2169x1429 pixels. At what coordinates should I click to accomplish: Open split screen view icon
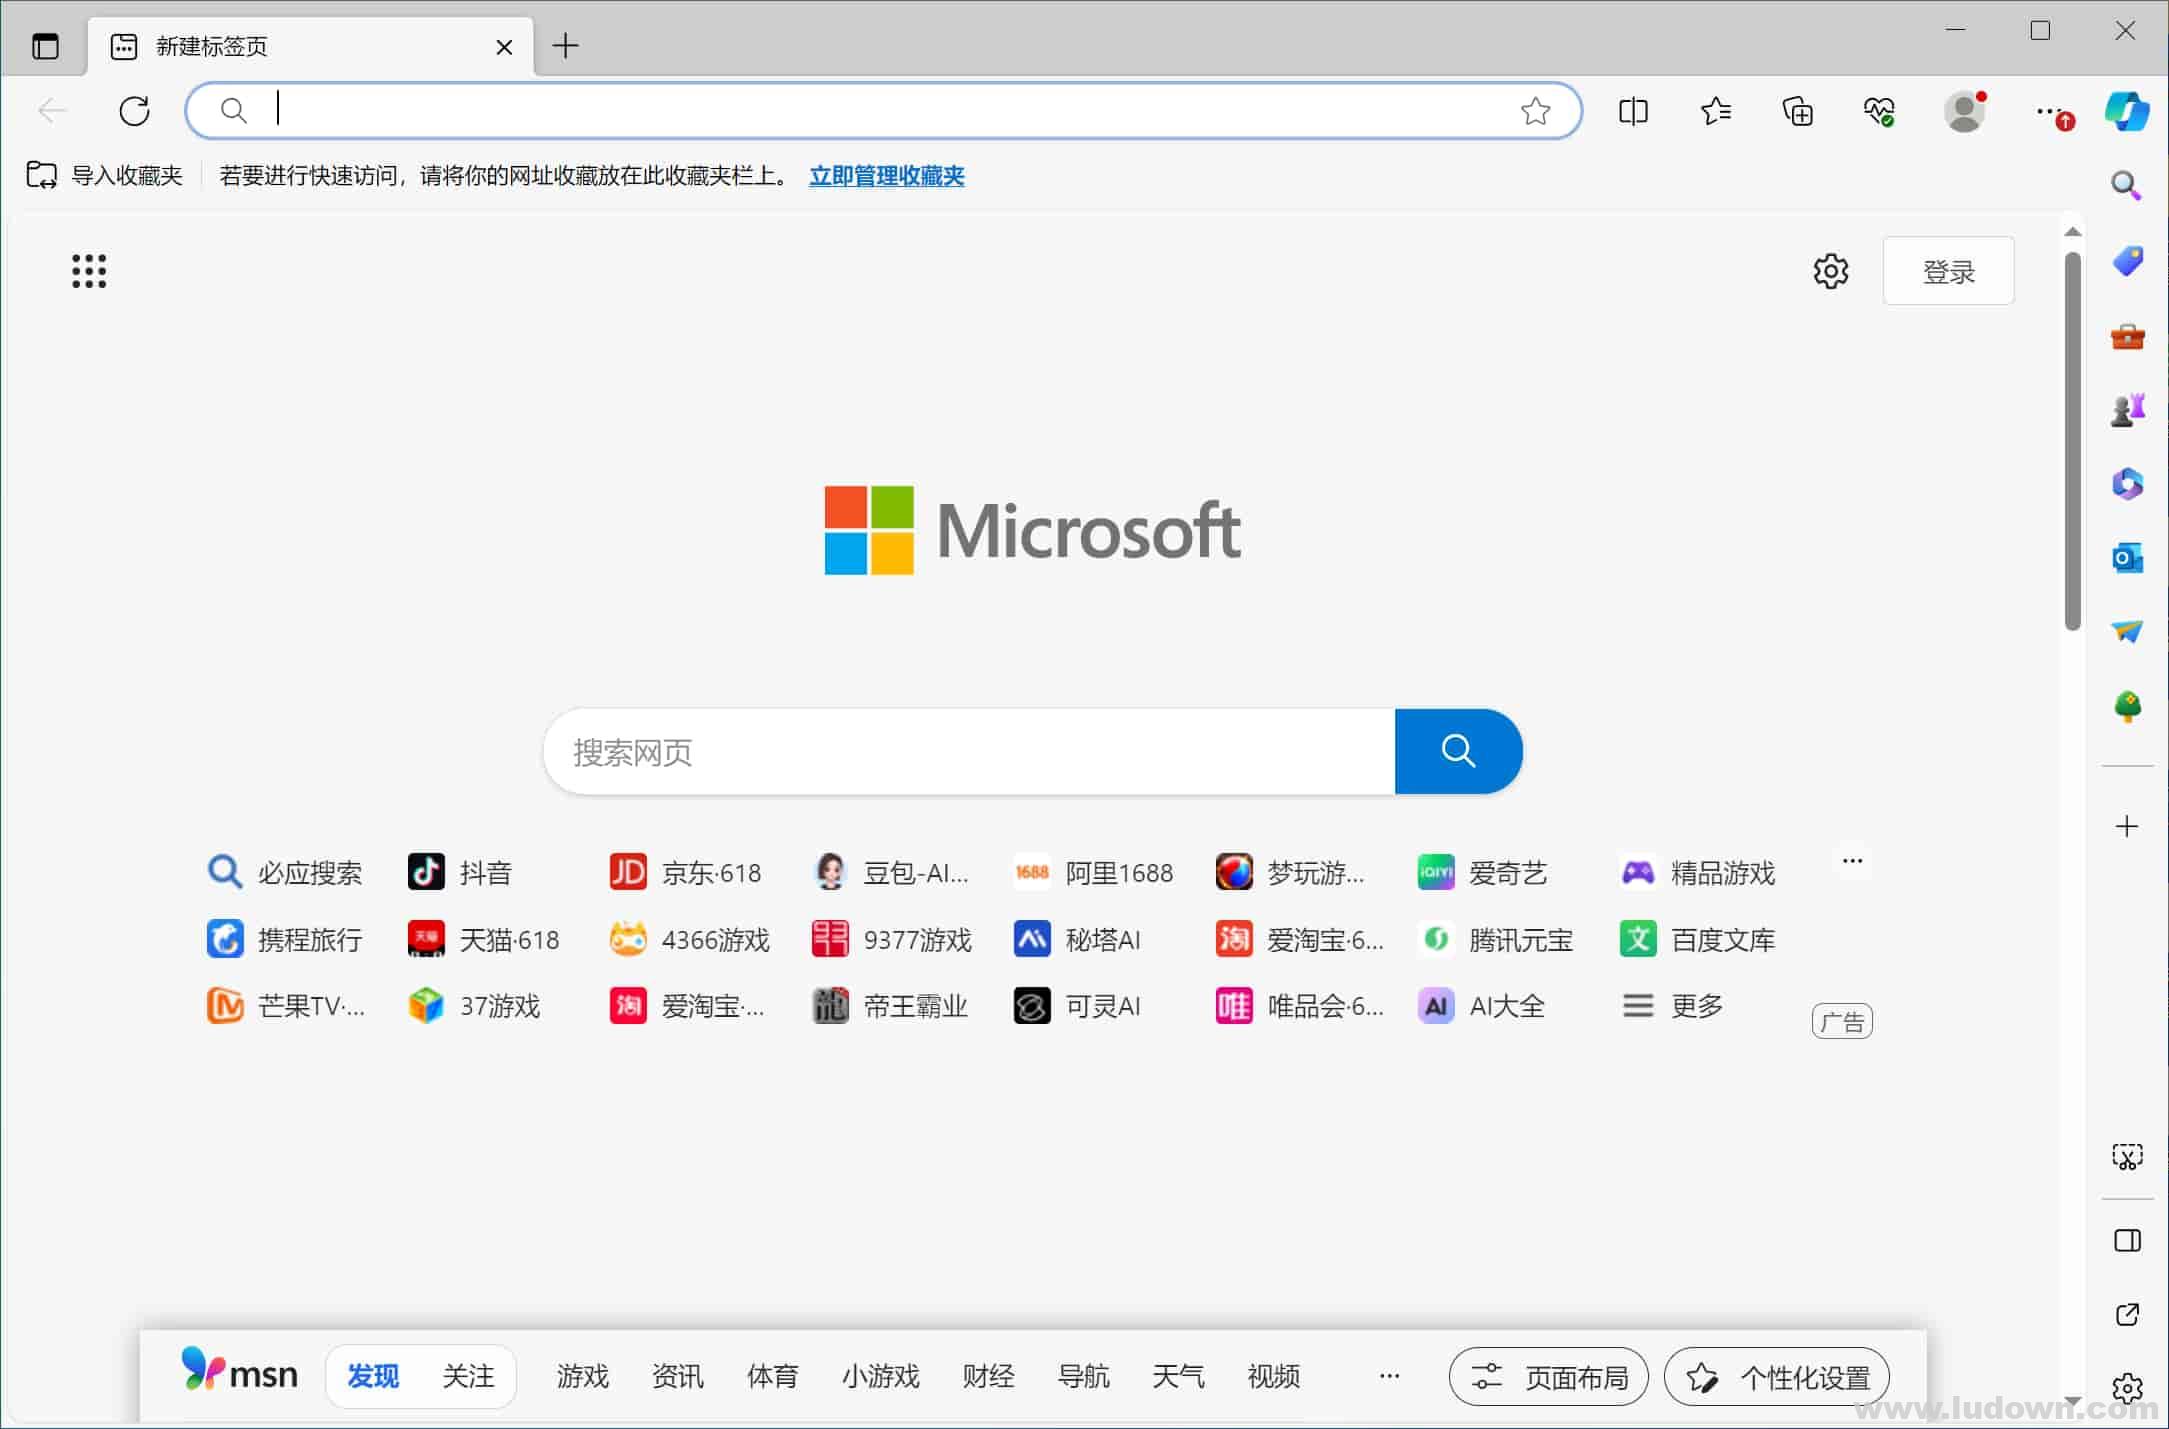[1633, 110]
